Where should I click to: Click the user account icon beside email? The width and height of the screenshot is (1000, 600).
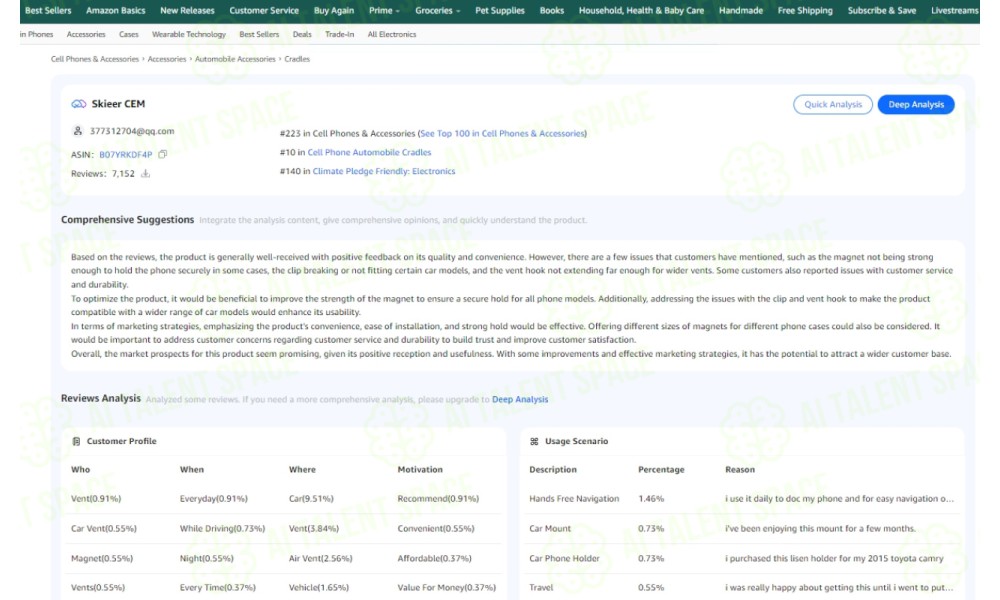(x=78, y=131)
